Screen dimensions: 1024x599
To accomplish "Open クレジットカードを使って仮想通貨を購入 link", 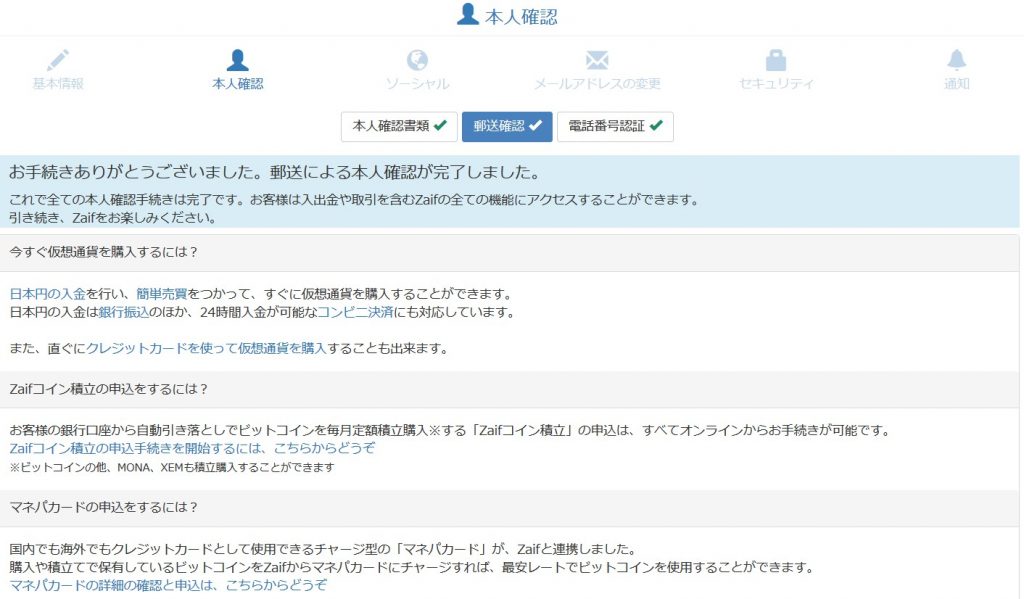I will [206, 348].
